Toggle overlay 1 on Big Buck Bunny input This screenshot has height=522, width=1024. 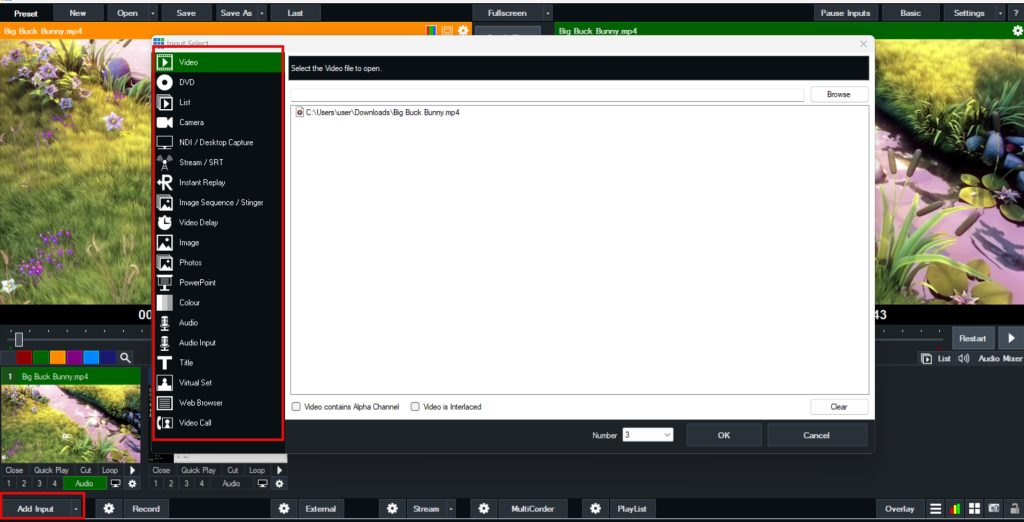(8, 483)
